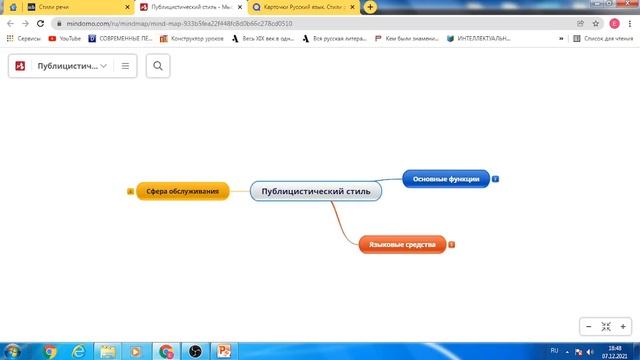Open Google Chrome from the taskbar

[x=50, y=351]
